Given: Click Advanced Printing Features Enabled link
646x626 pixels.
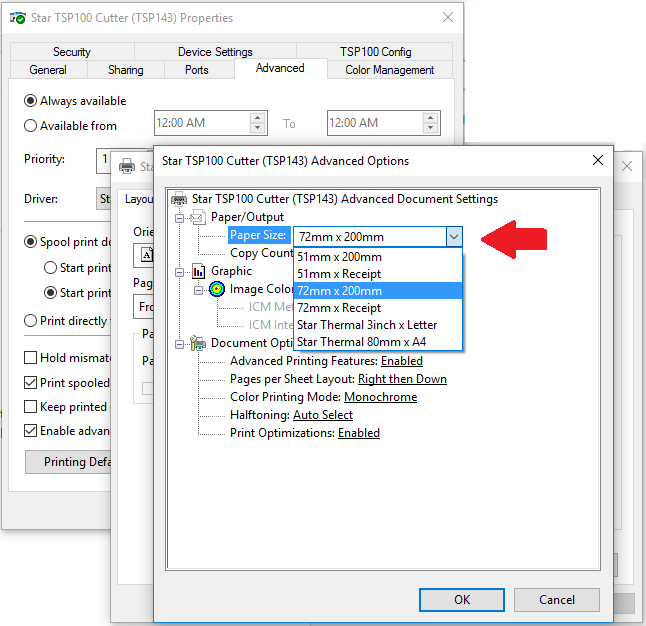Looking at the screenshot, I should pos(402,361).
